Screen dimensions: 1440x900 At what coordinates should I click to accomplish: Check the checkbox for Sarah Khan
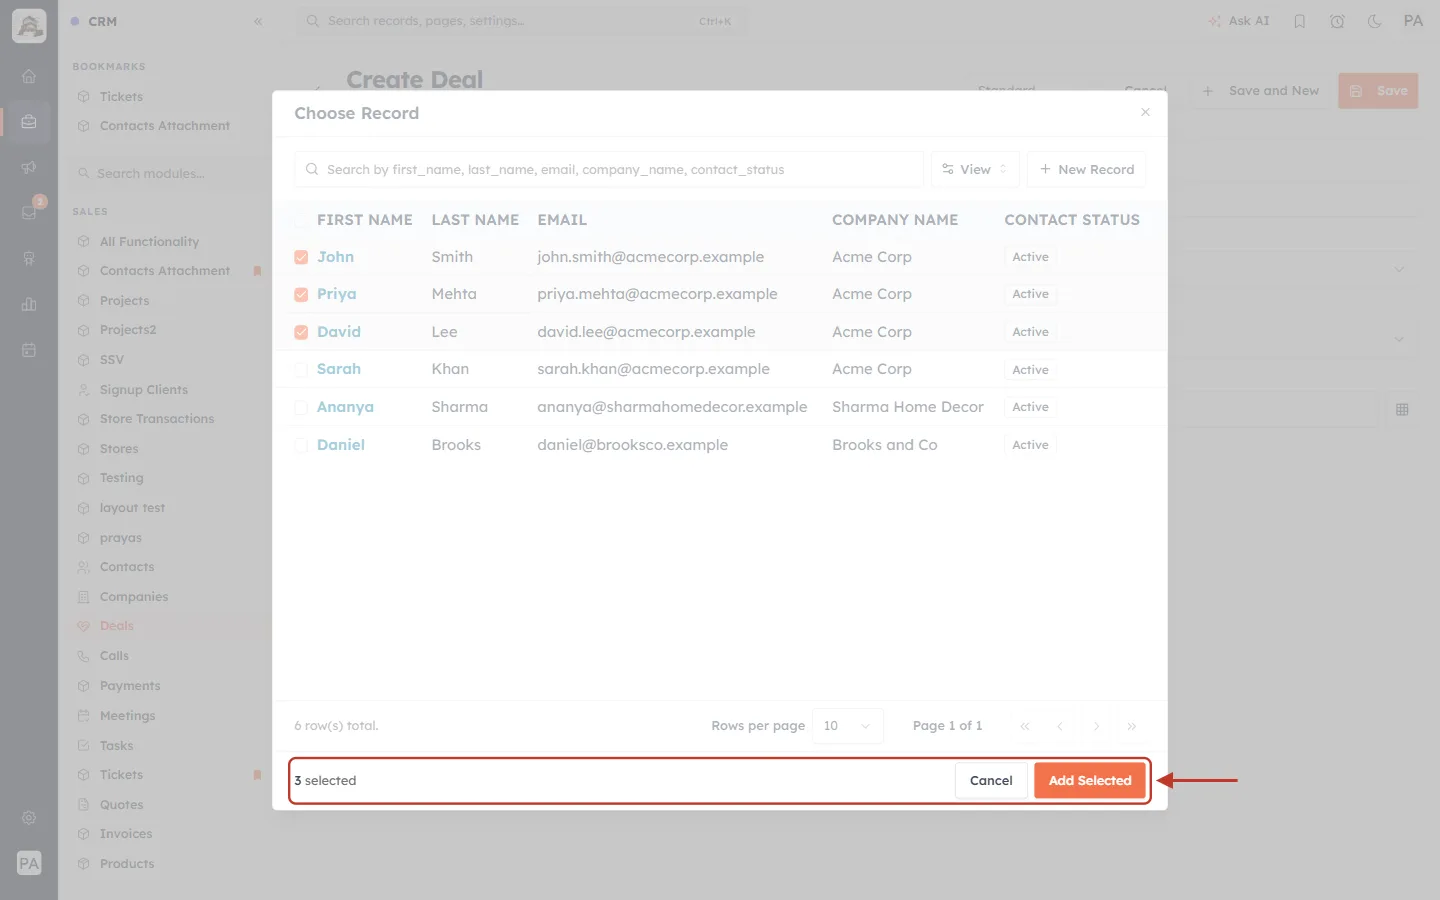point(301,370)
